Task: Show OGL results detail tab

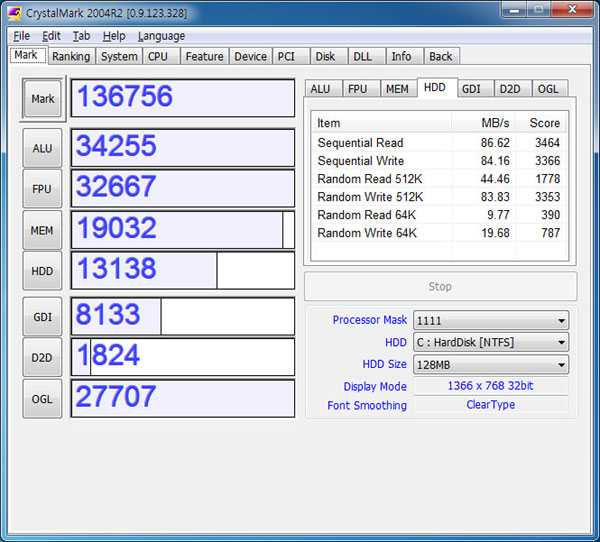Action: coord(549,89)
